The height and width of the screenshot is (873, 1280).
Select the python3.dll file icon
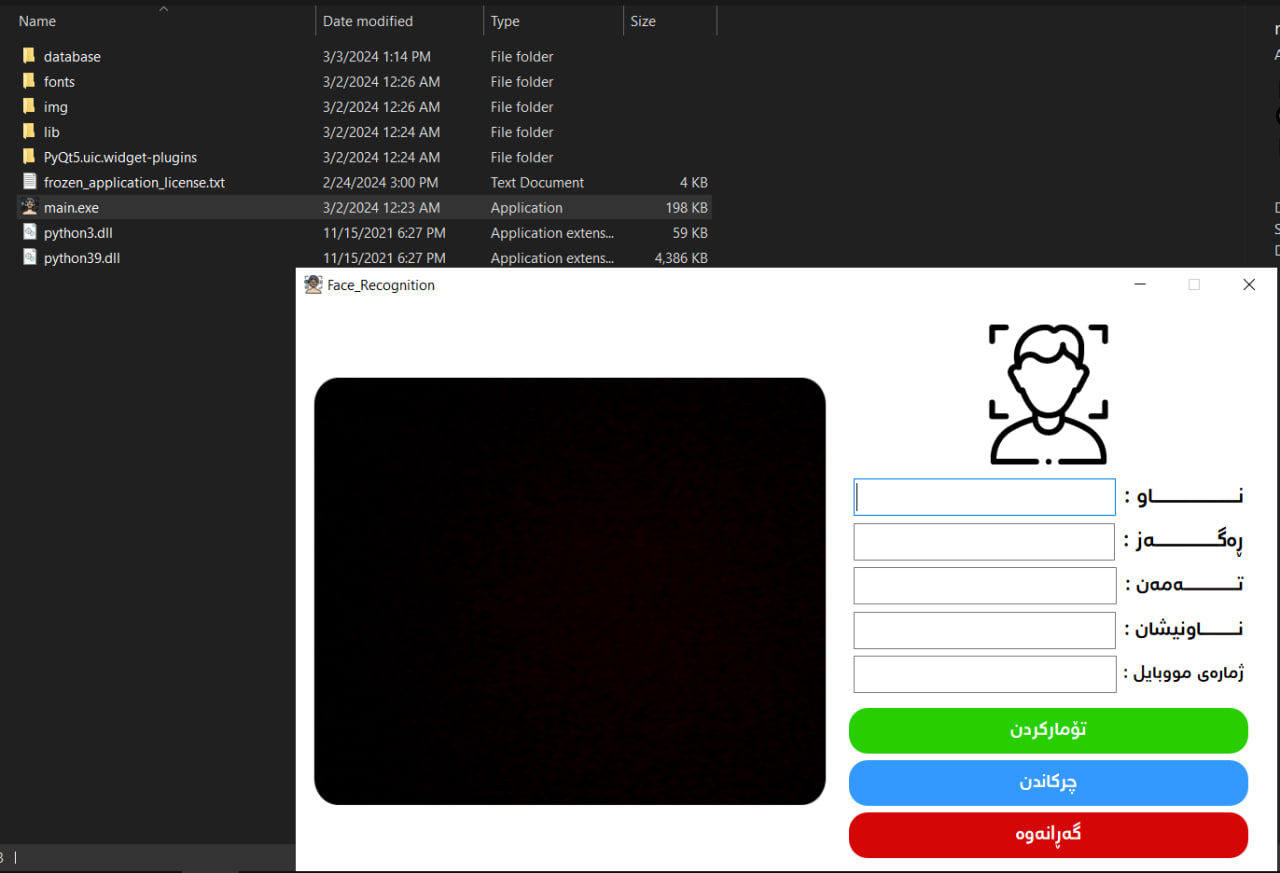click(29, 232)
